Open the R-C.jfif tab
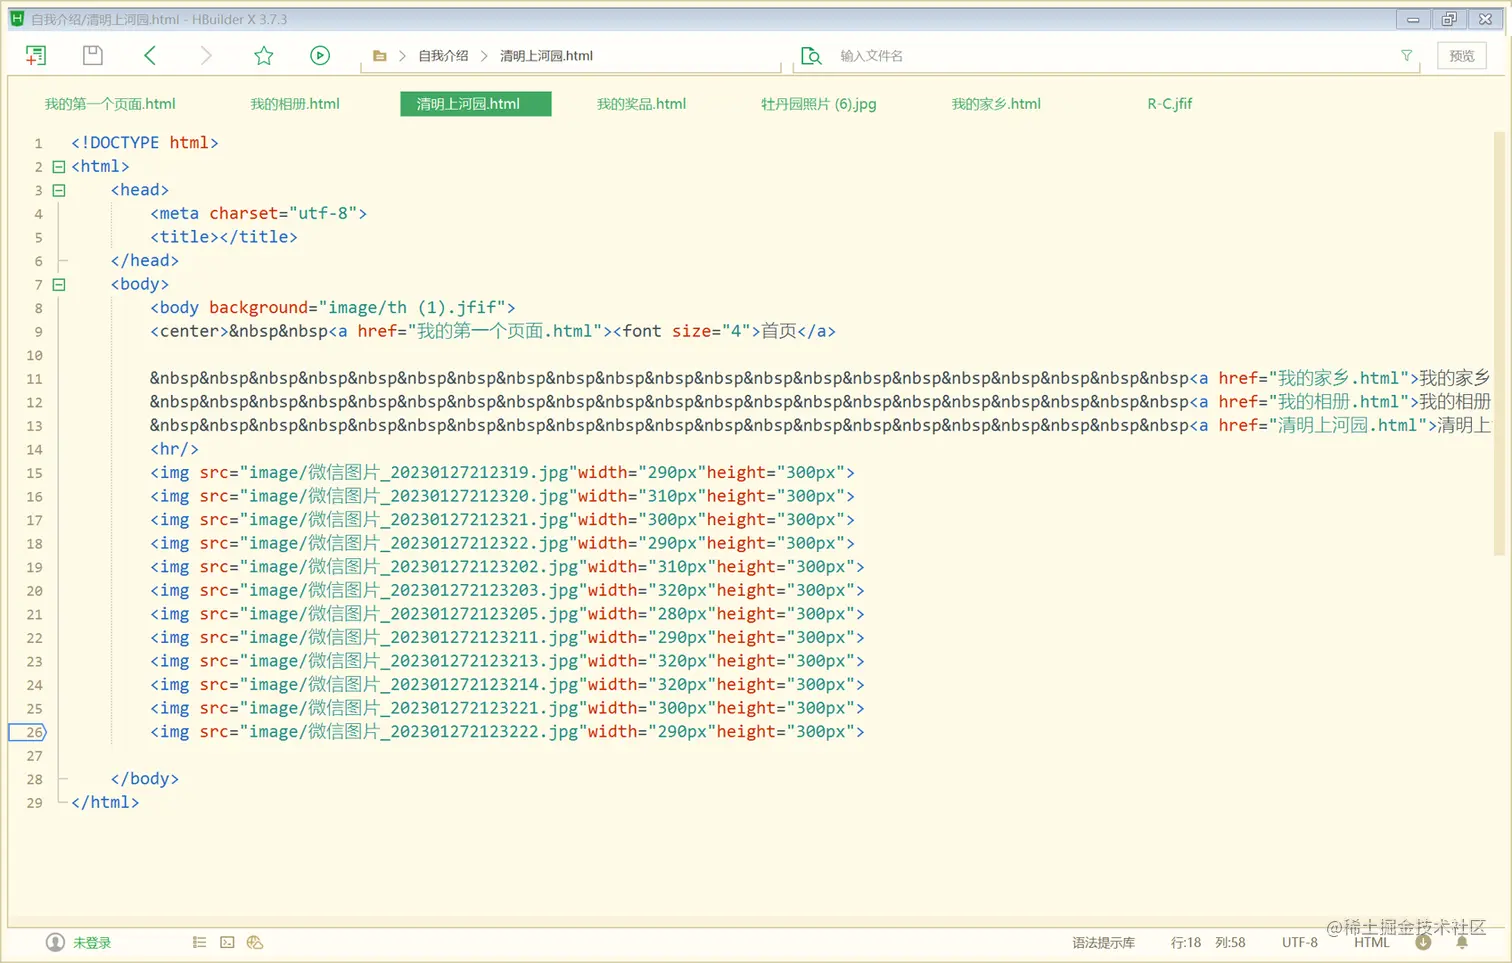This screenshot has height=963, width=1512. click(1169, 104)
